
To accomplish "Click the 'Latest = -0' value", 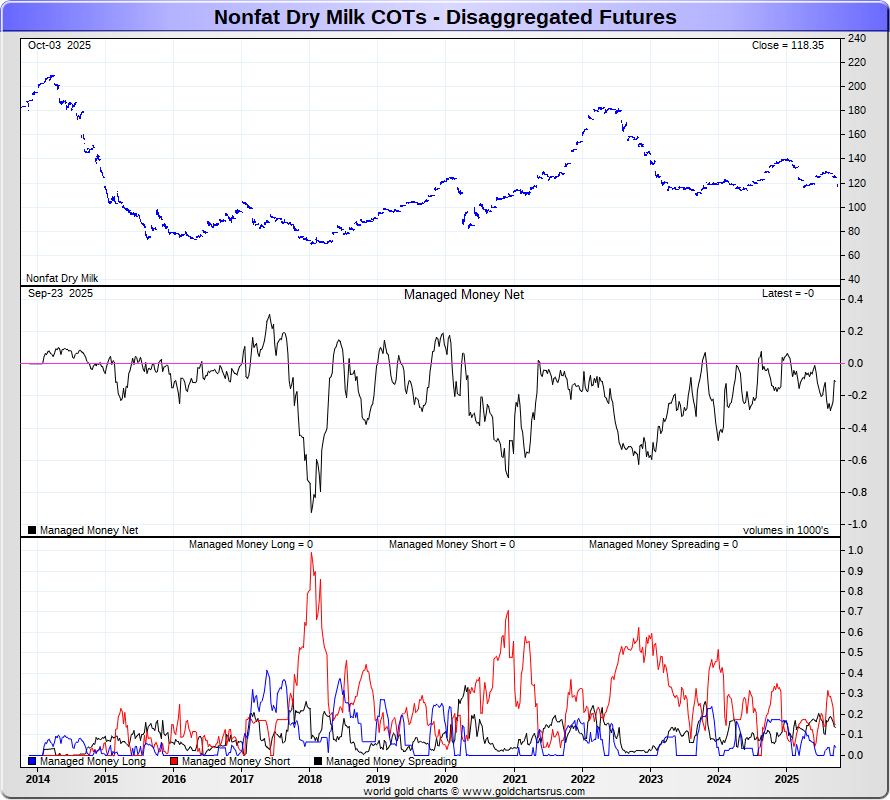I will (x=788, y=294).
